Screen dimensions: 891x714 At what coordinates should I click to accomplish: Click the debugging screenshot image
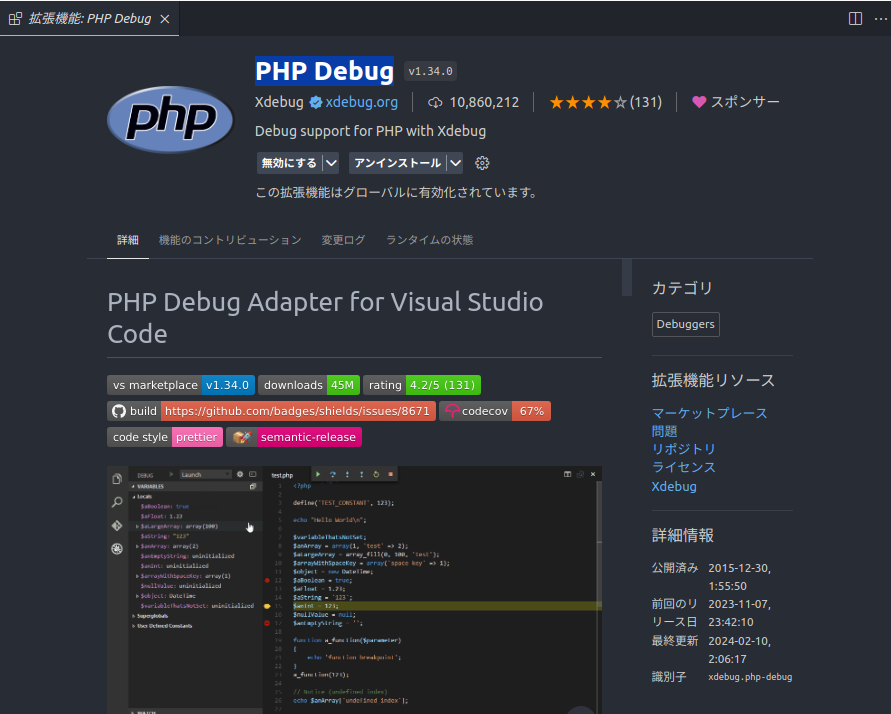pos(354,590)
